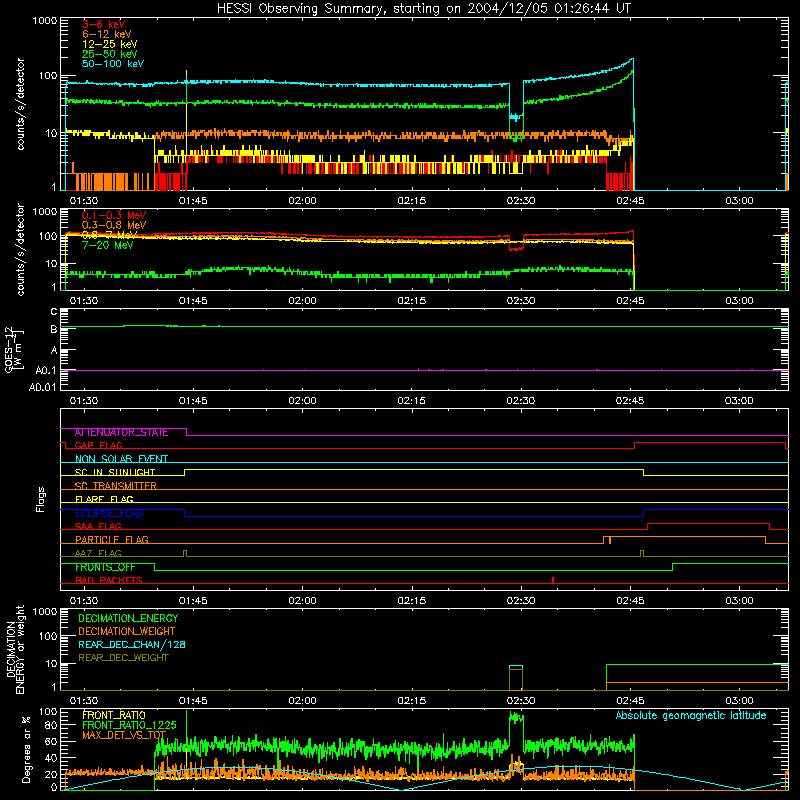
Task: Select the 50-100 keV legend label
Action: 112,64
